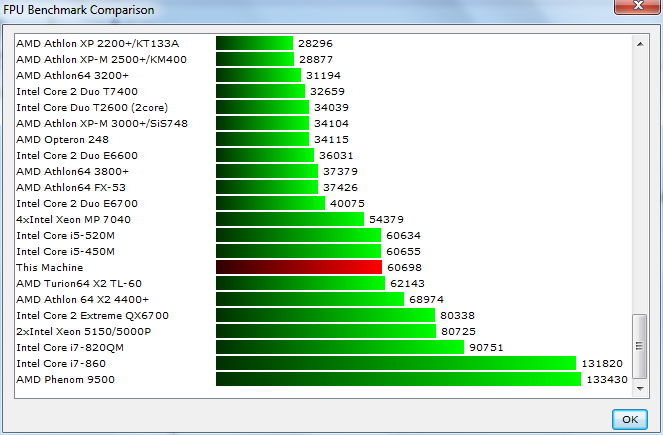Click the score value 60655

(x=403, y=252)
